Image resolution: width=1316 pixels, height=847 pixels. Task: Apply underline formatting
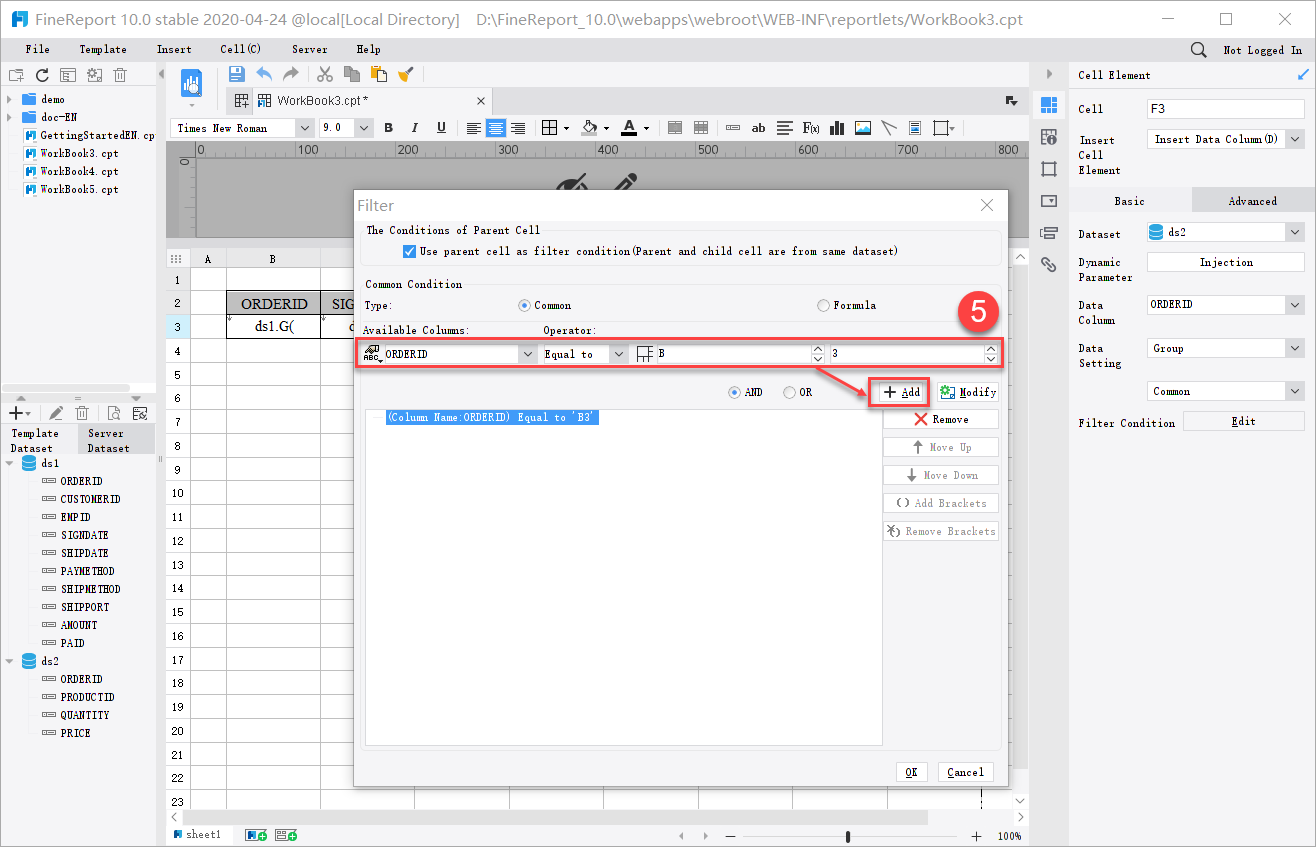pos(441,128)
